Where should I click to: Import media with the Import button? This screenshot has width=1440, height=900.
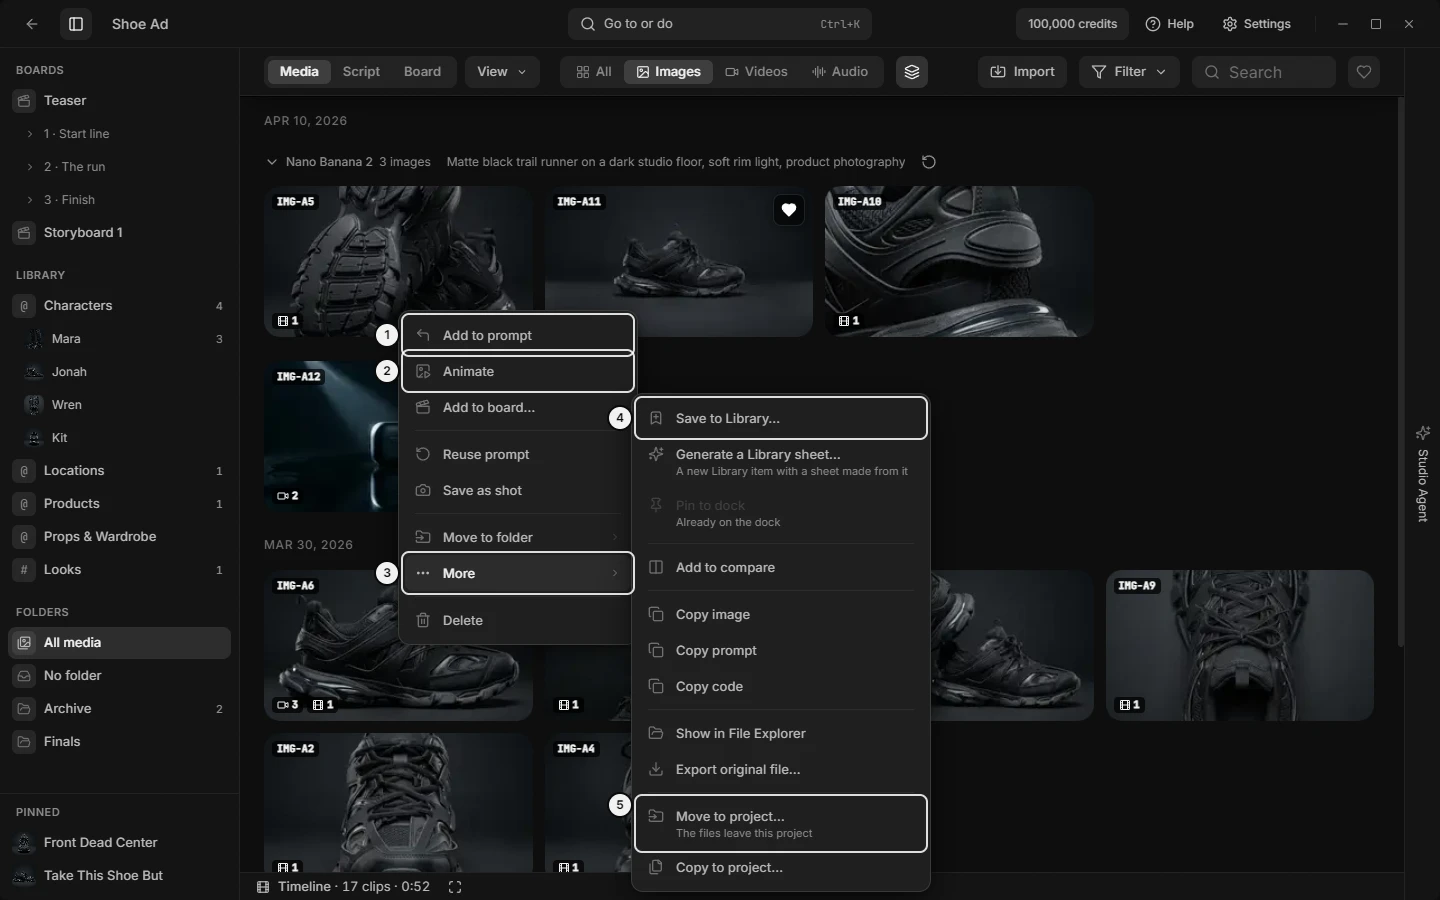tap(1022, 72)
